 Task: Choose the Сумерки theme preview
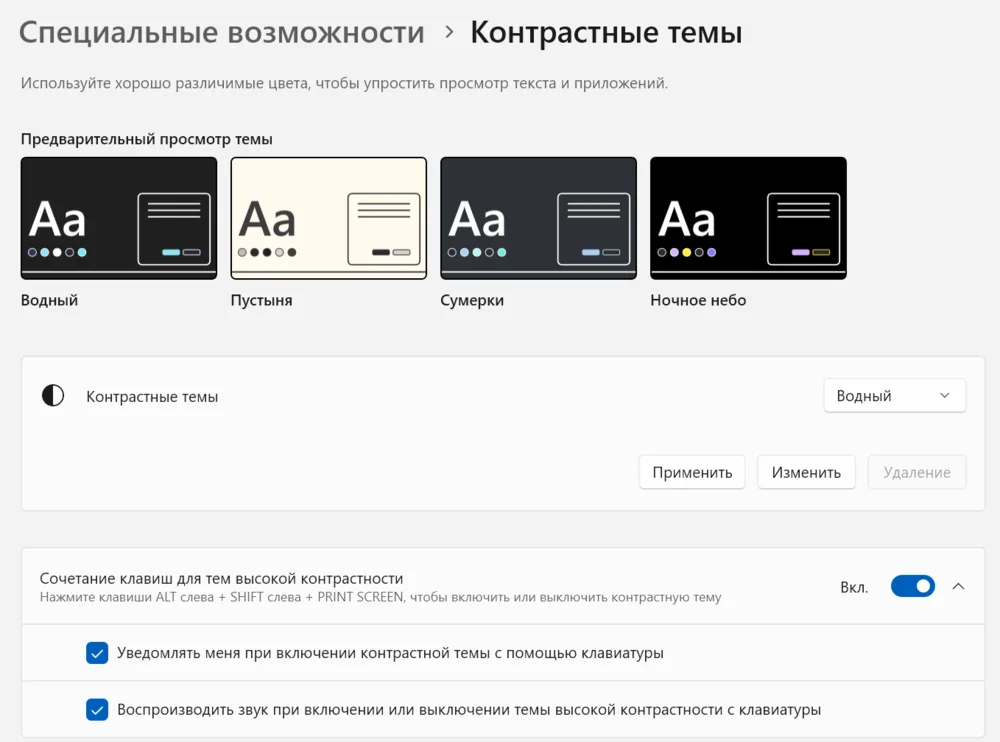(538, 218)
